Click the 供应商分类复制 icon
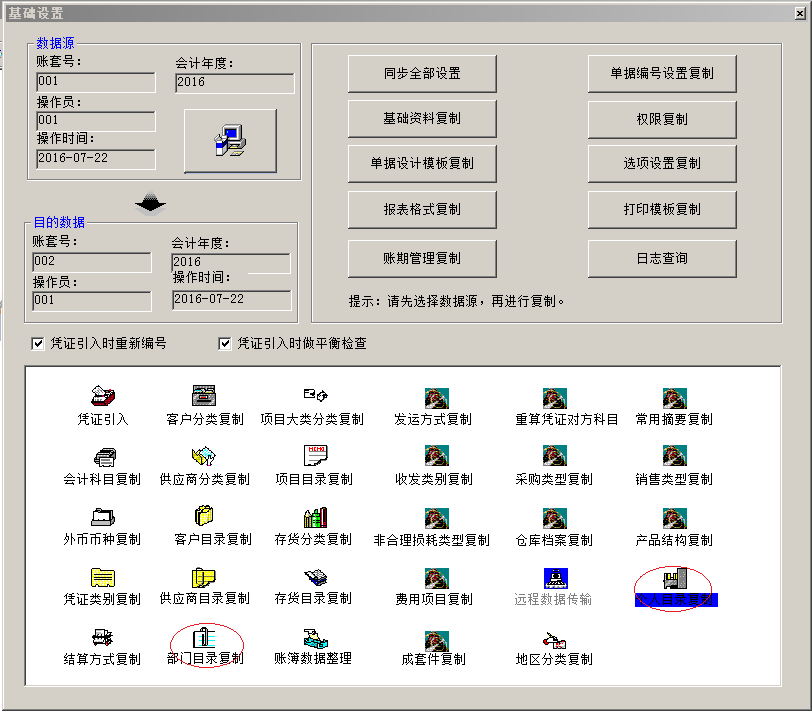Image resolution: width=812 pixels, height=712 pixels. tap(205, 457)
